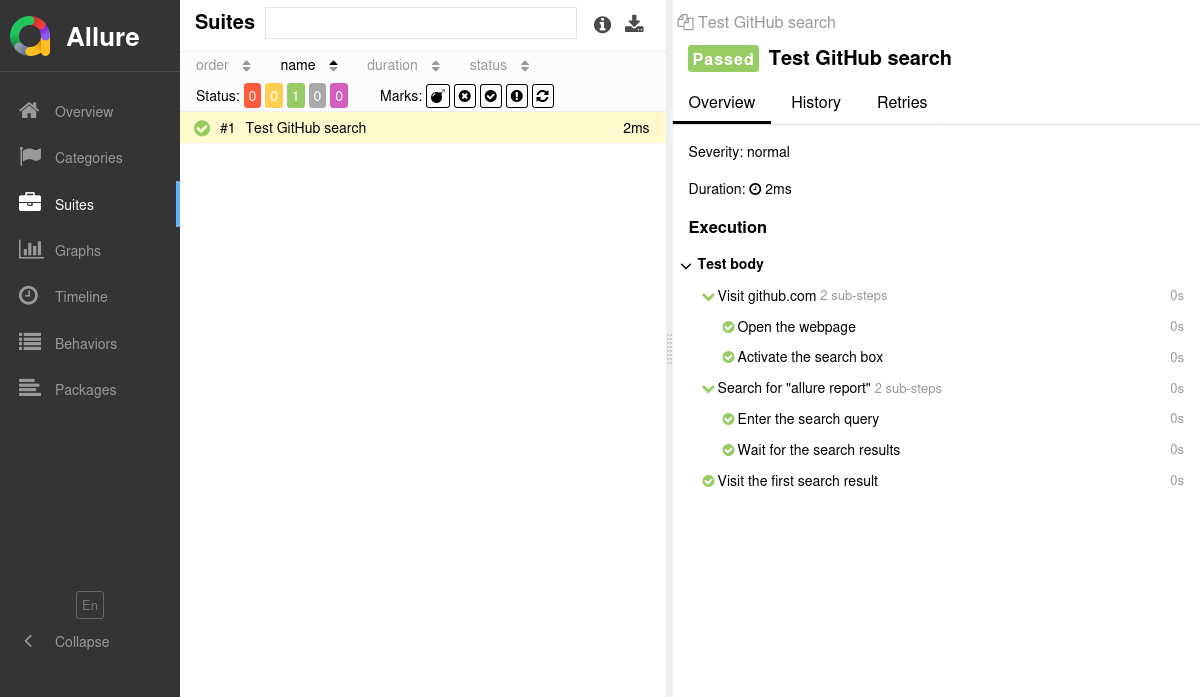Toggle the flaky bomb mark filter

point(438,96)
